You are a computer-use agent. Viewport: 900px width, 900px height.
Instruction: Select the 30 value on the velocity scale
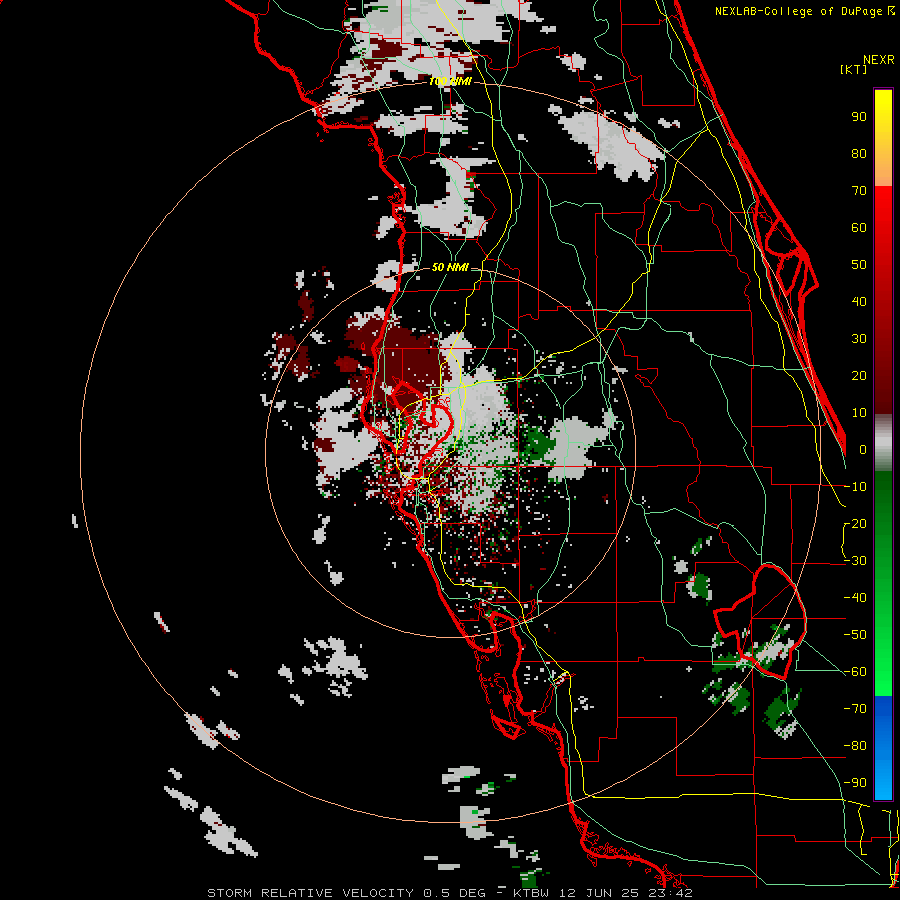point(859,339)
